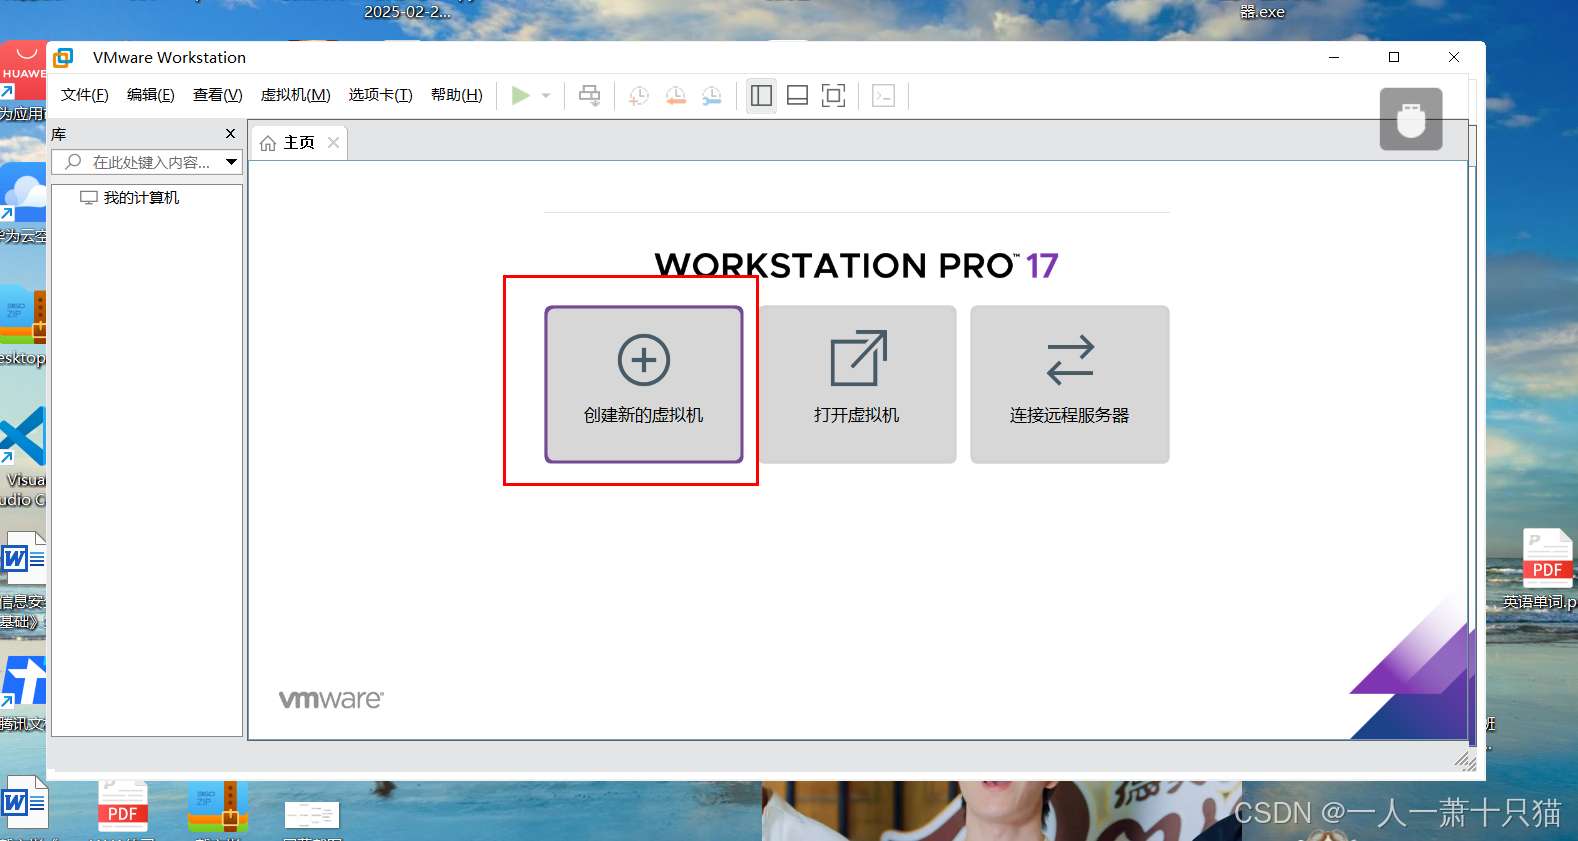Viewport: 1578px width, 841px height.
Task: Click the USB device overlay icon
Action: click(1411, 119)
